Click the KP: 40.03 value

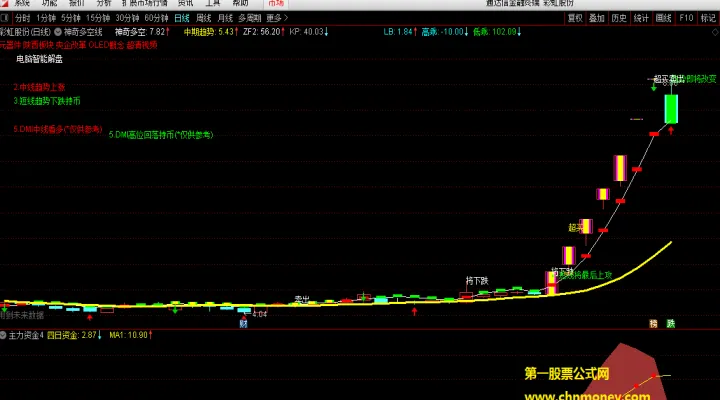pyautogui.click(x=309, y=32)
